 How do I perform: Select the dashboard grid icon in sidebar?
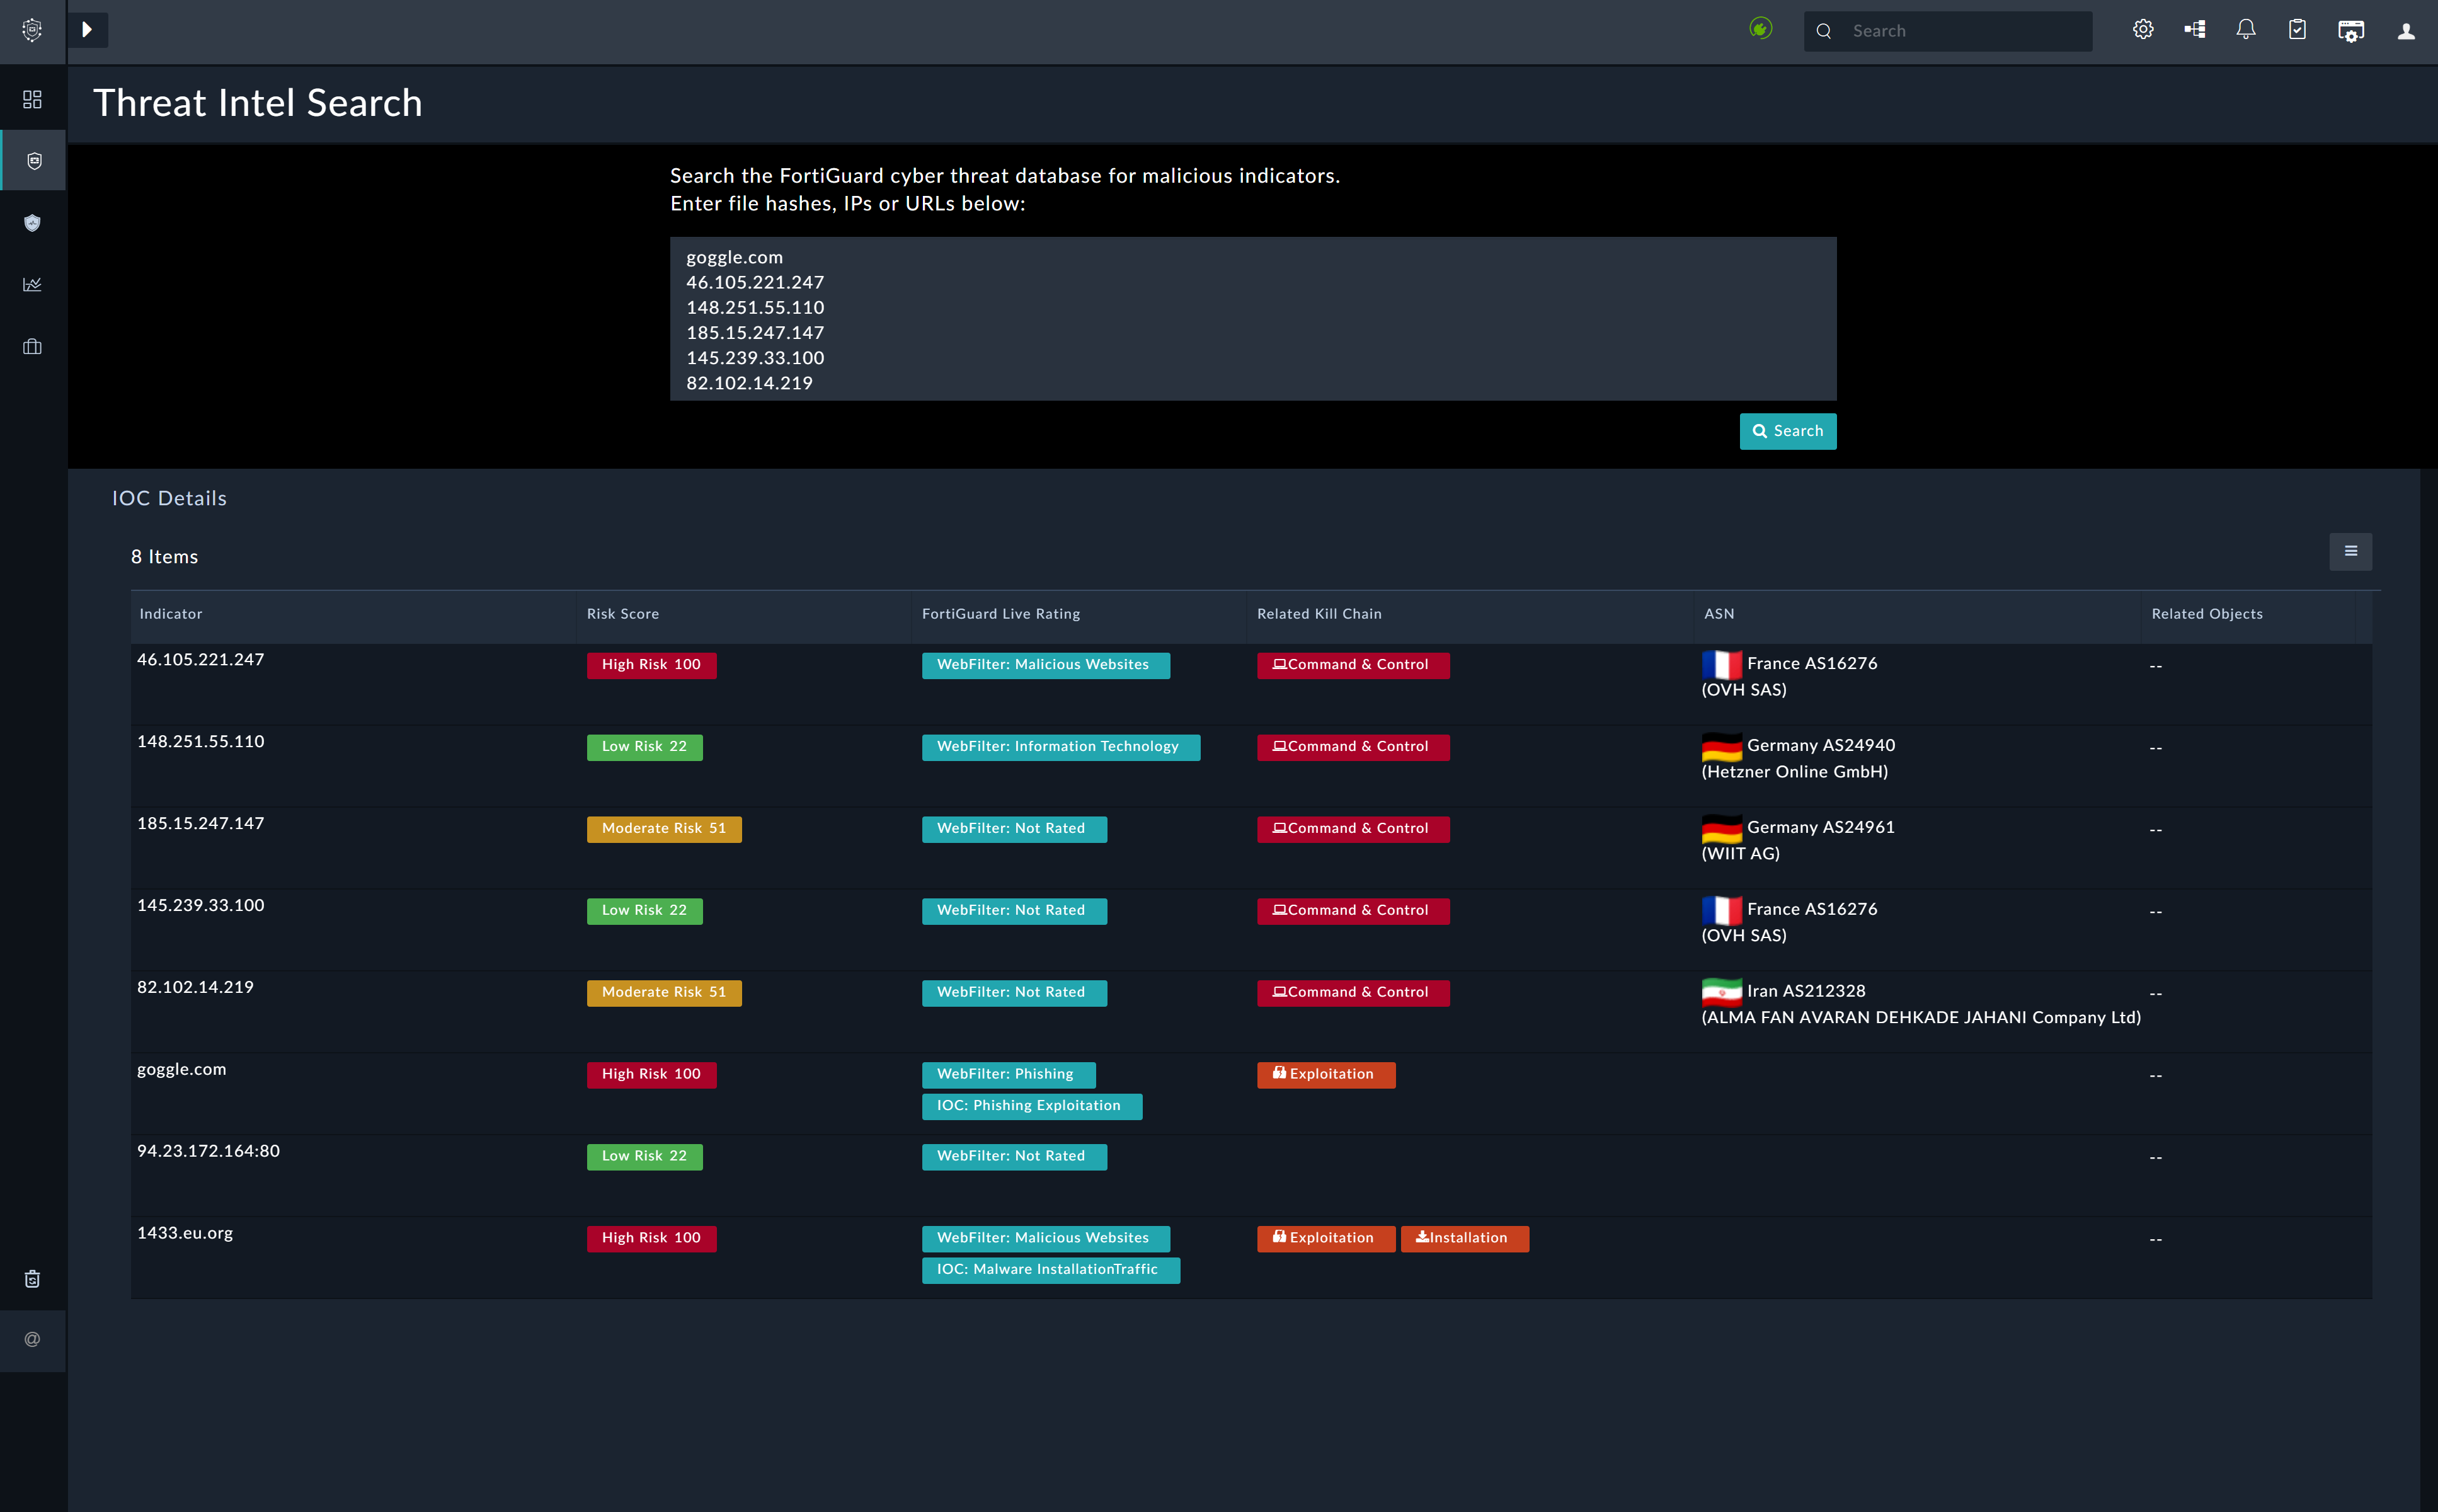coord(33,99)
